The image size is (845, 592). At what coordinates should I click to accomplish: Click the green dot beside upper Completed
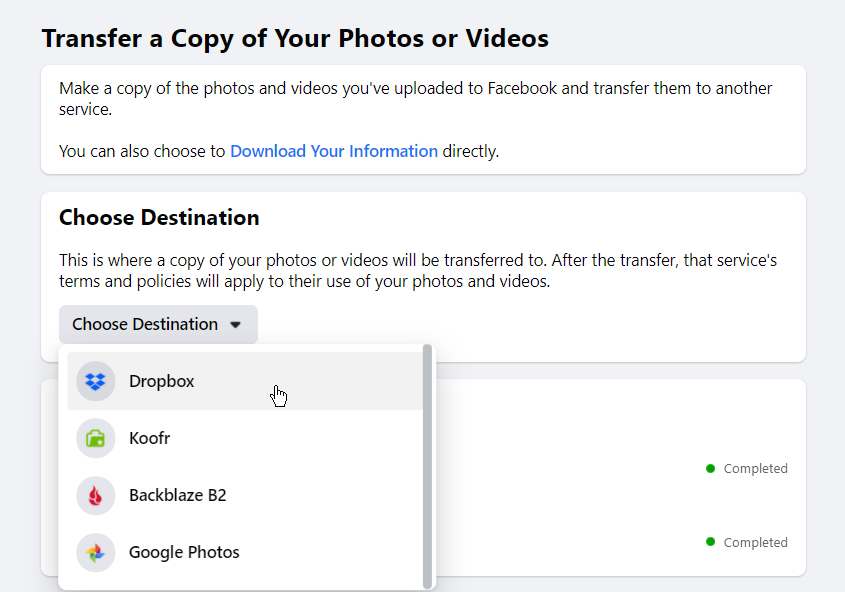(x=710, y=469)
